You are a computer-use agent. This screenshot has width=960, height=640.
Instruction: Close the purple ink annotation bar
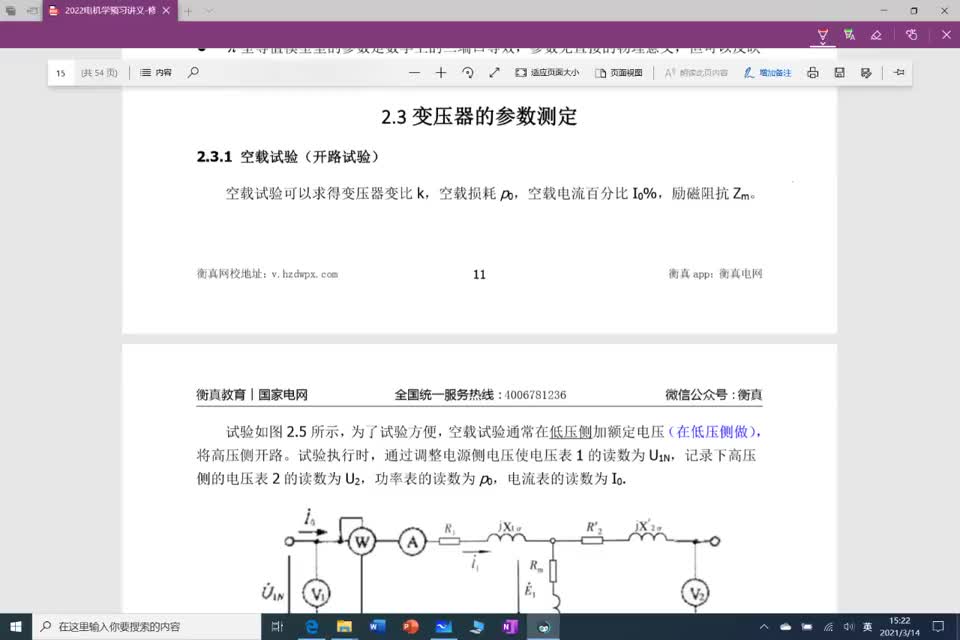coord(946,35)
